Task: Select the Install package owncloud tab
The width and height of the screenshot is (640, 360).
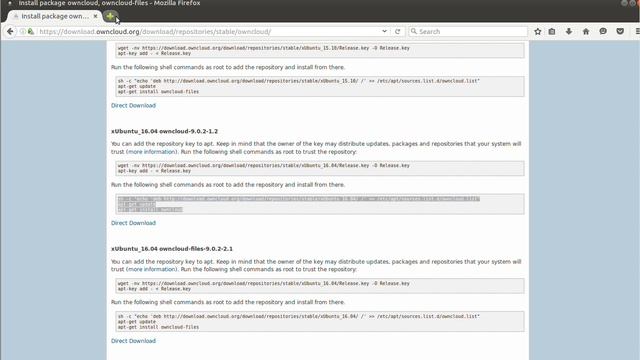Action: click(x=54, y=16)
